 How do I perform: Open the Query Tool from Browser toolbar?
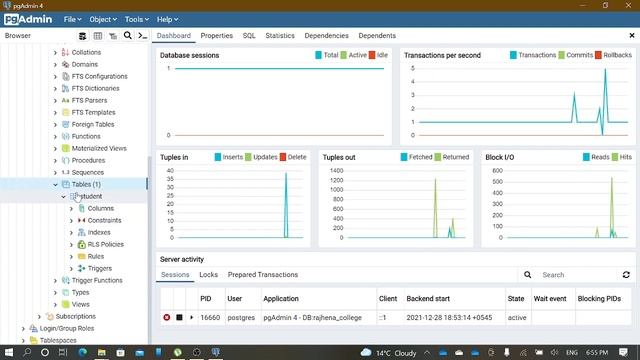pos(82,36)
